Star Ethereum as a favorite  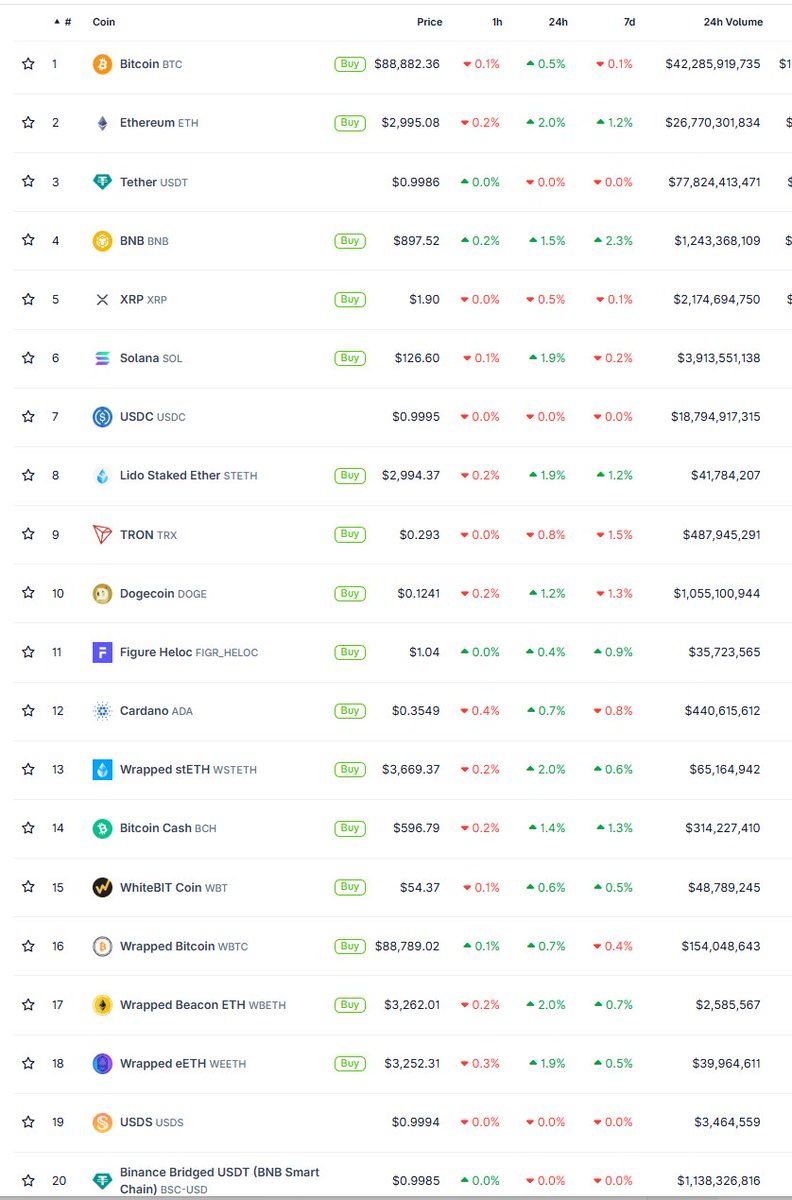tap(28, 123)
